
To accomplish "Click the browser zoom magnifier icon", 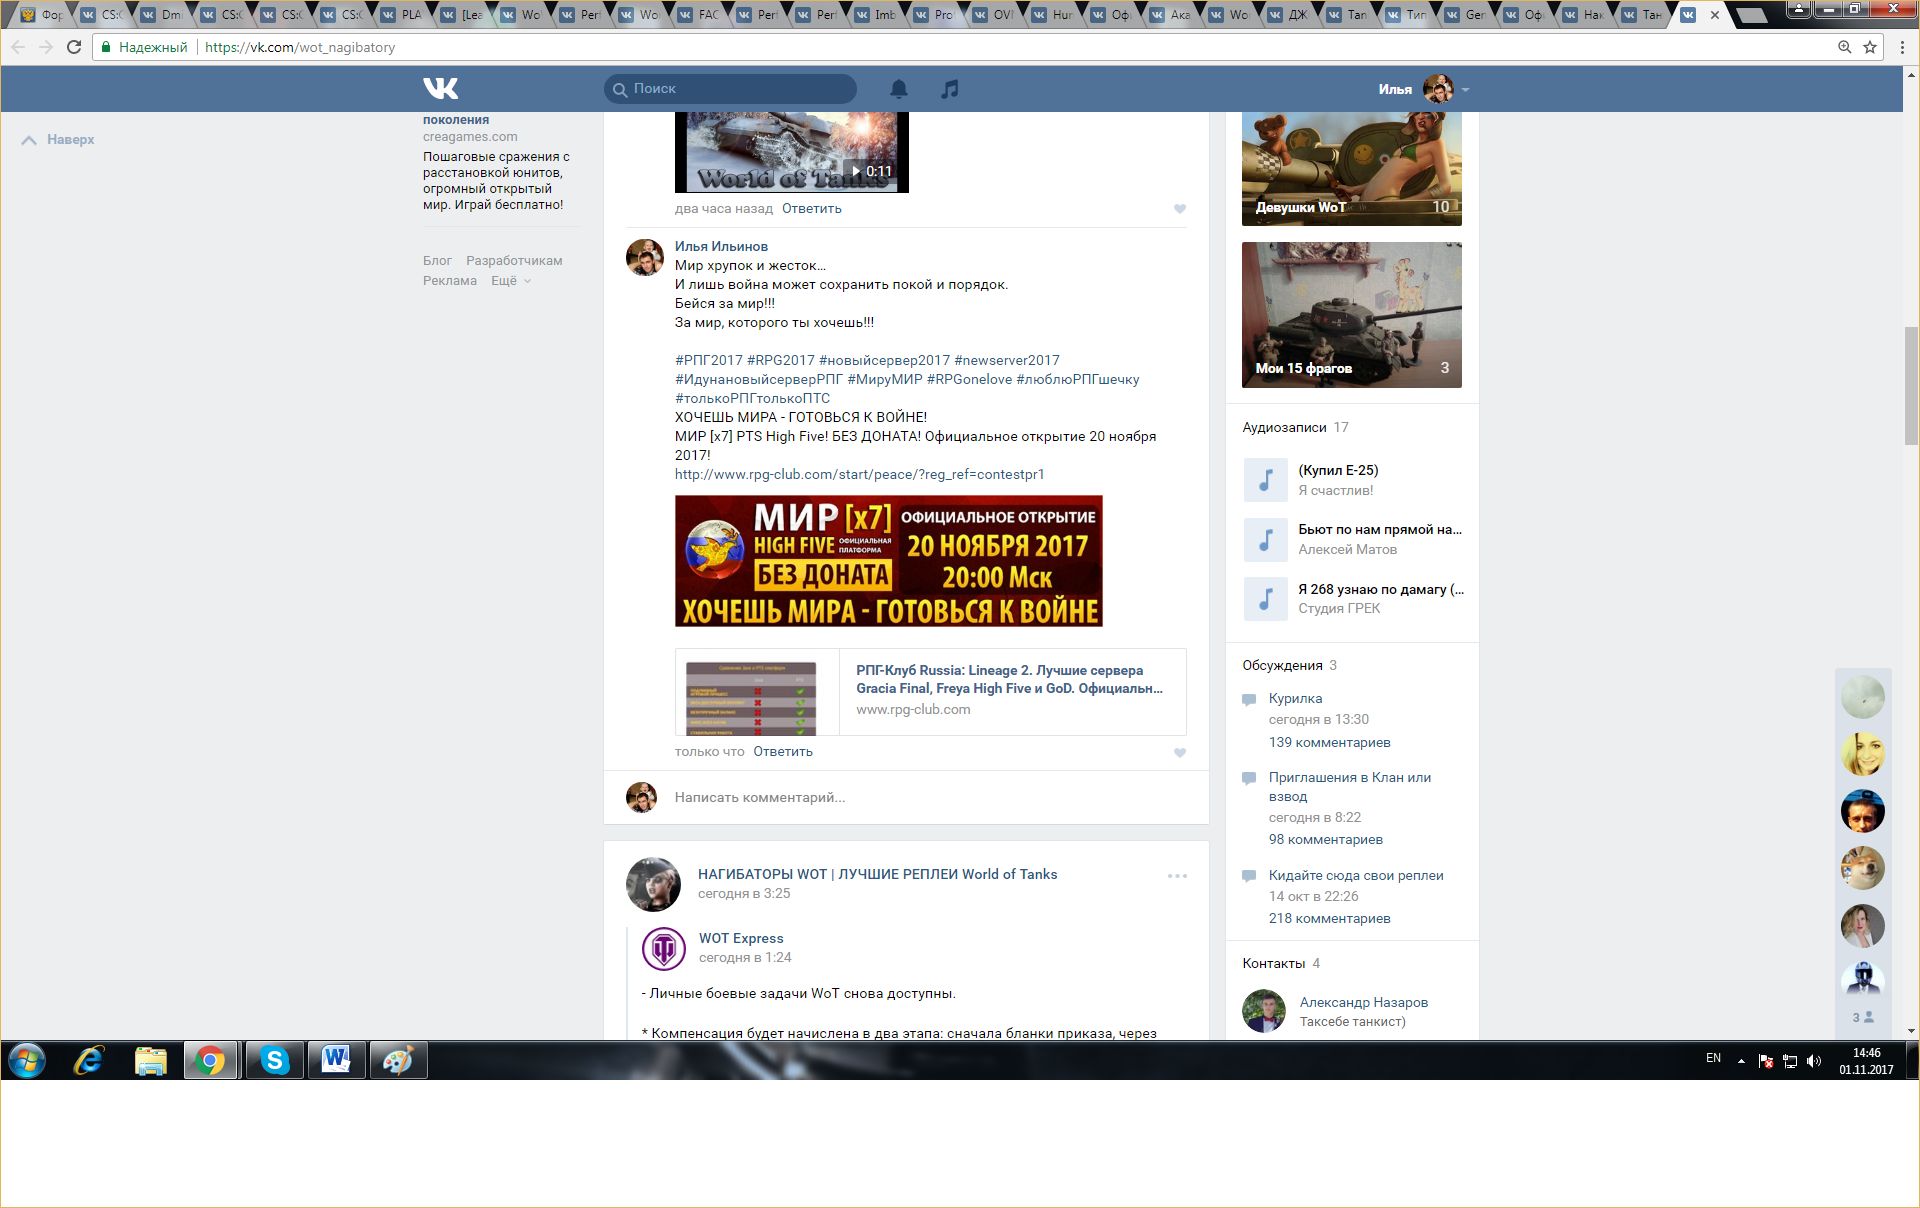I will (1845, 47).
